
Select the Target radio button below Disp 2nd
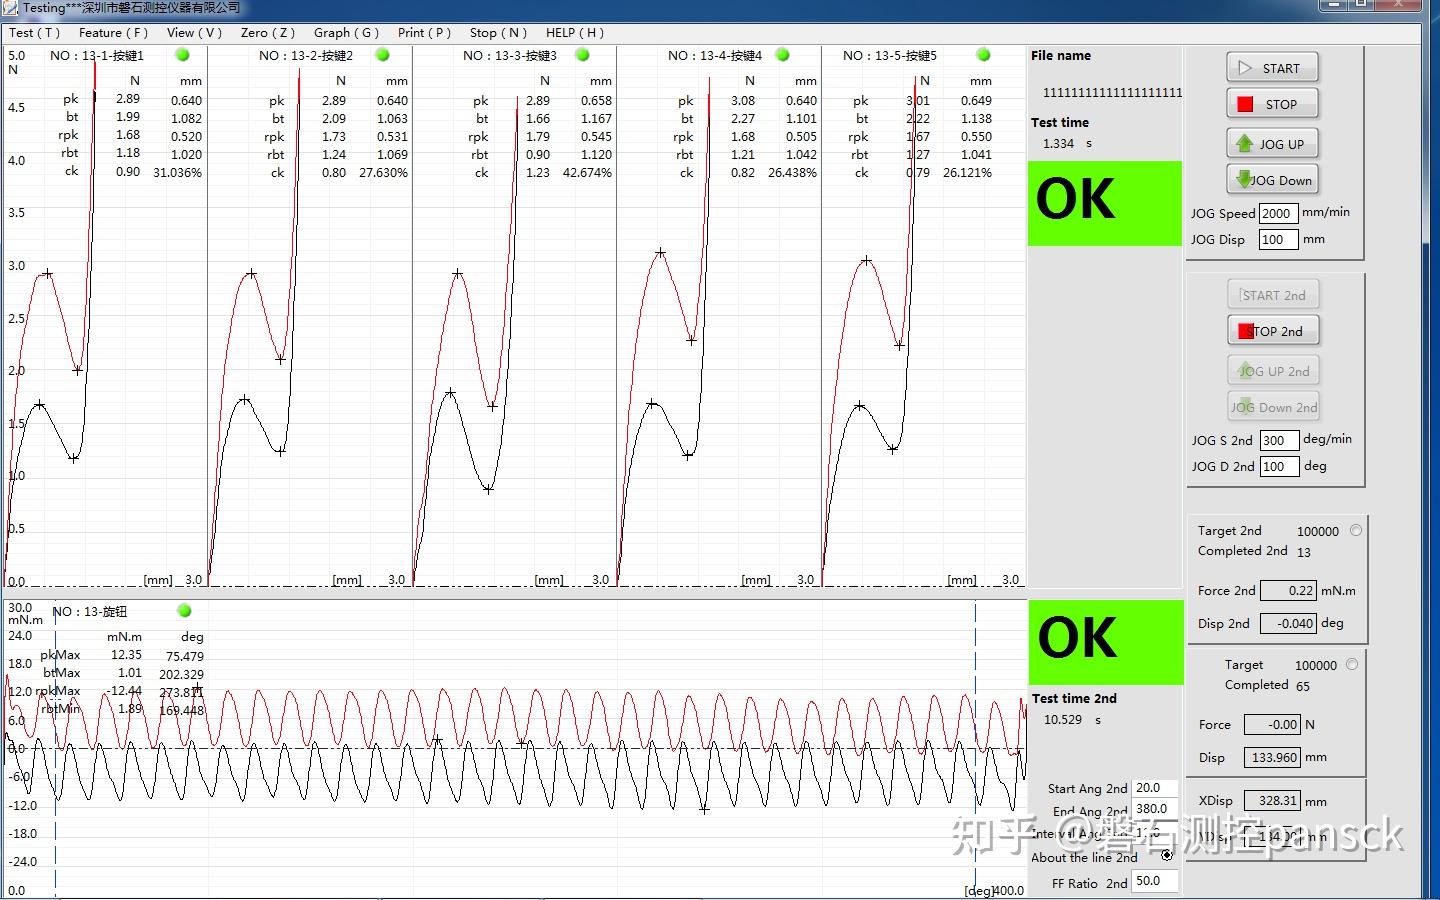tap(1352, 664)
